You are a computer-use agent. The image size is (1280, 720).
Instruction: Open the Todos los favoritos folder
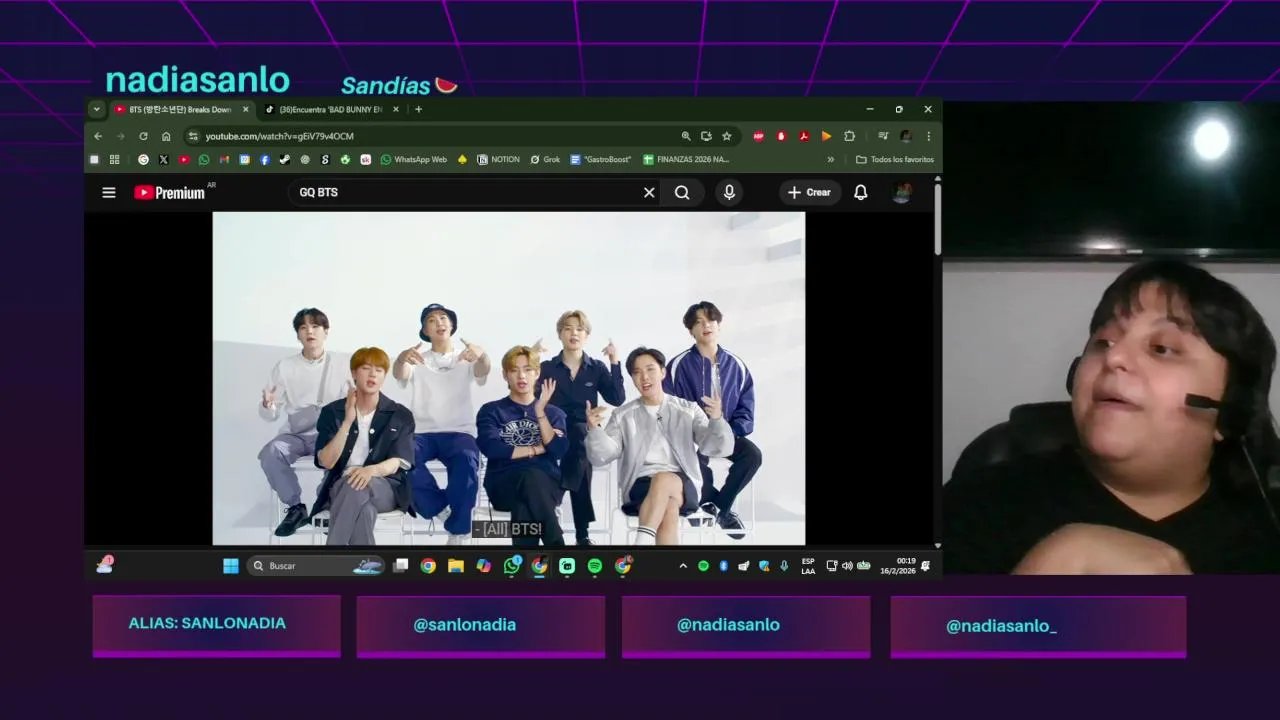(895, 159)
